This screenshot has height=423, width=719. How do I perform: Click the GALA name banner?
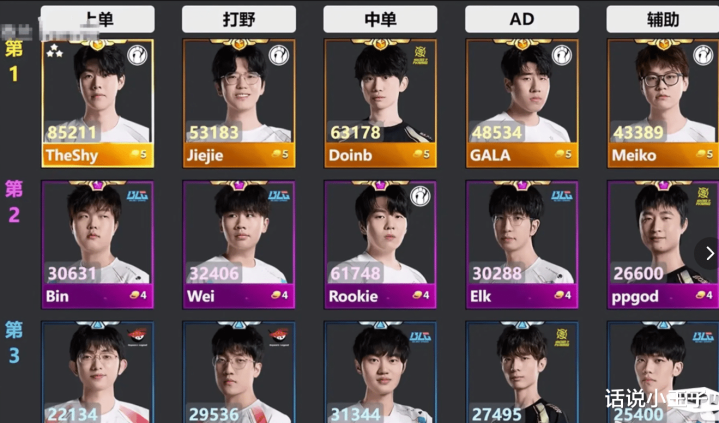click(x=522, y=155)
